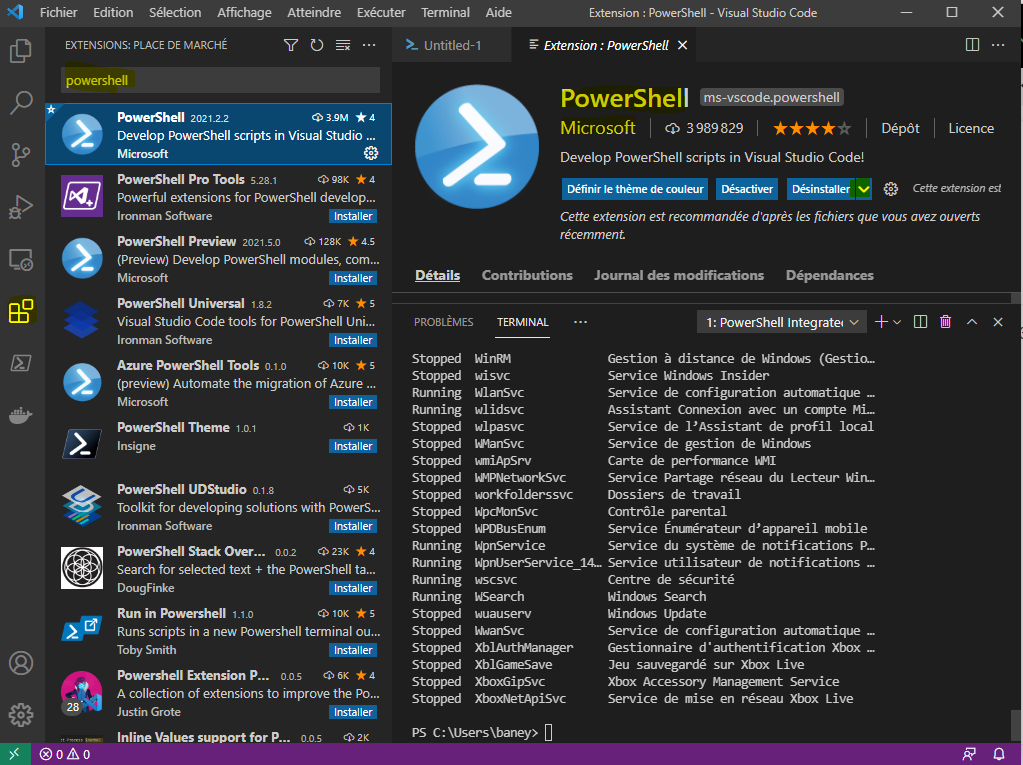Toggle maximized terminal panel size

tap(972, 322)
